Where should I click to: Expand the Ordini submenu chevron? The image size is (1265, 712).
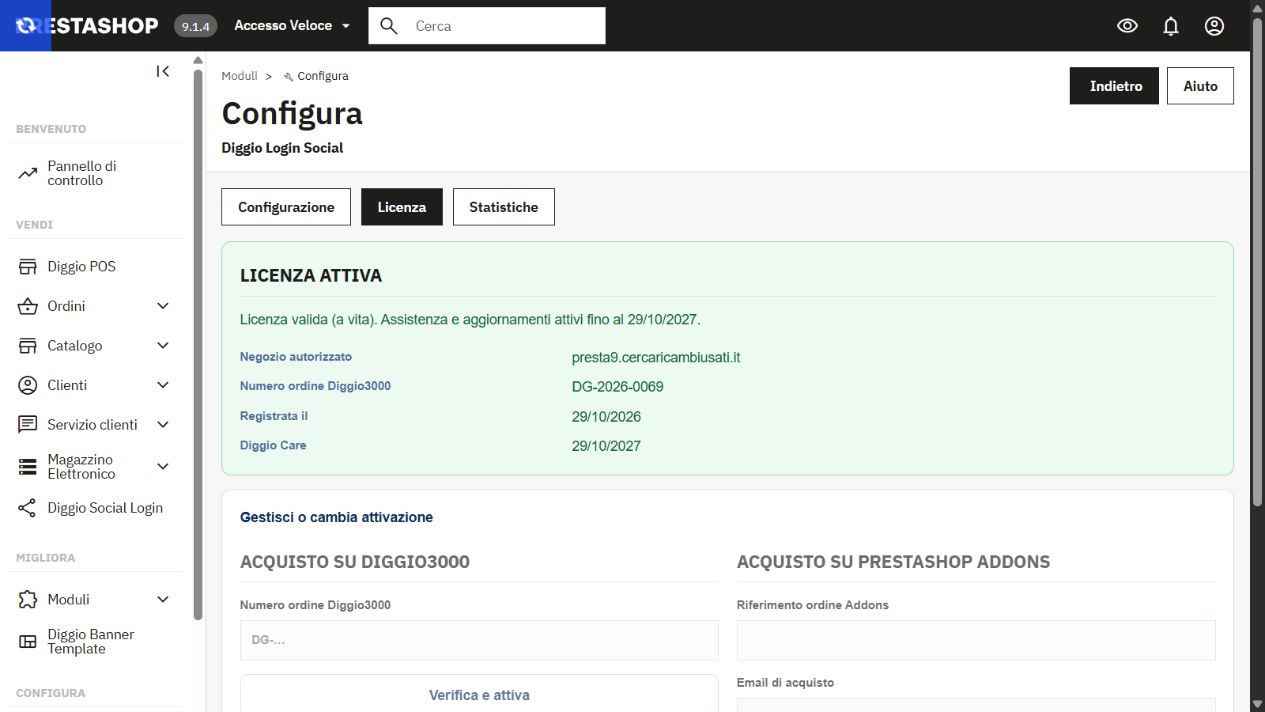pos(164,306)
